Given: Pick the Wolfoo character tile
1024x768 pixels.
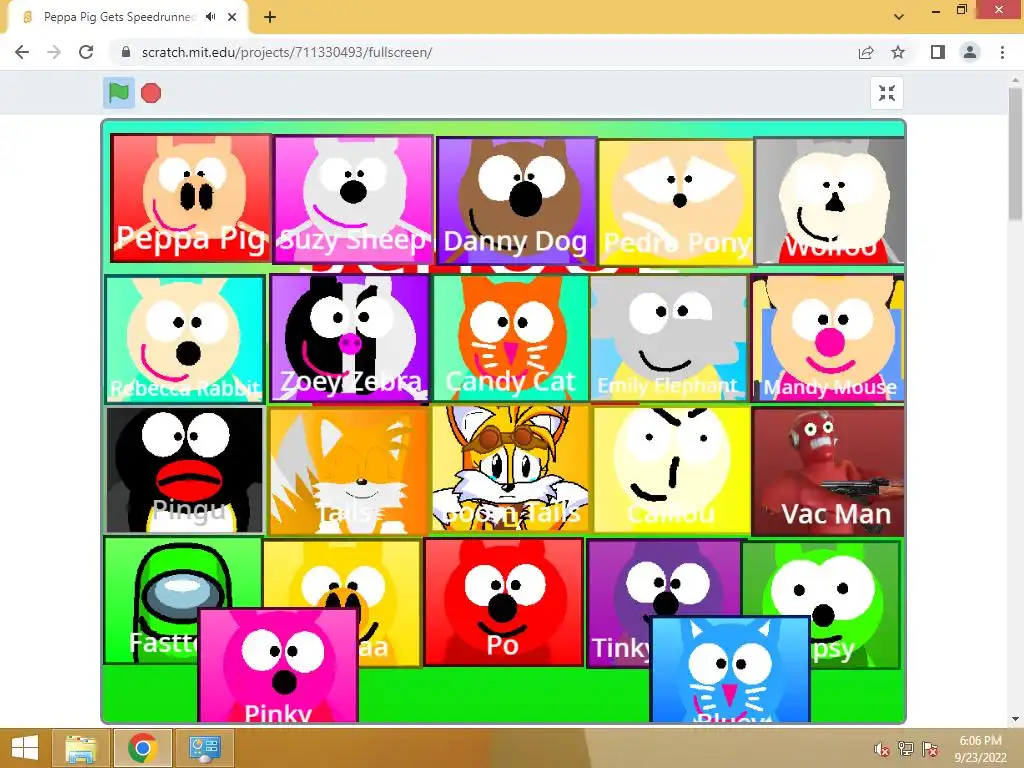Looking at the screenshot, I should click(x=830, y=200).
